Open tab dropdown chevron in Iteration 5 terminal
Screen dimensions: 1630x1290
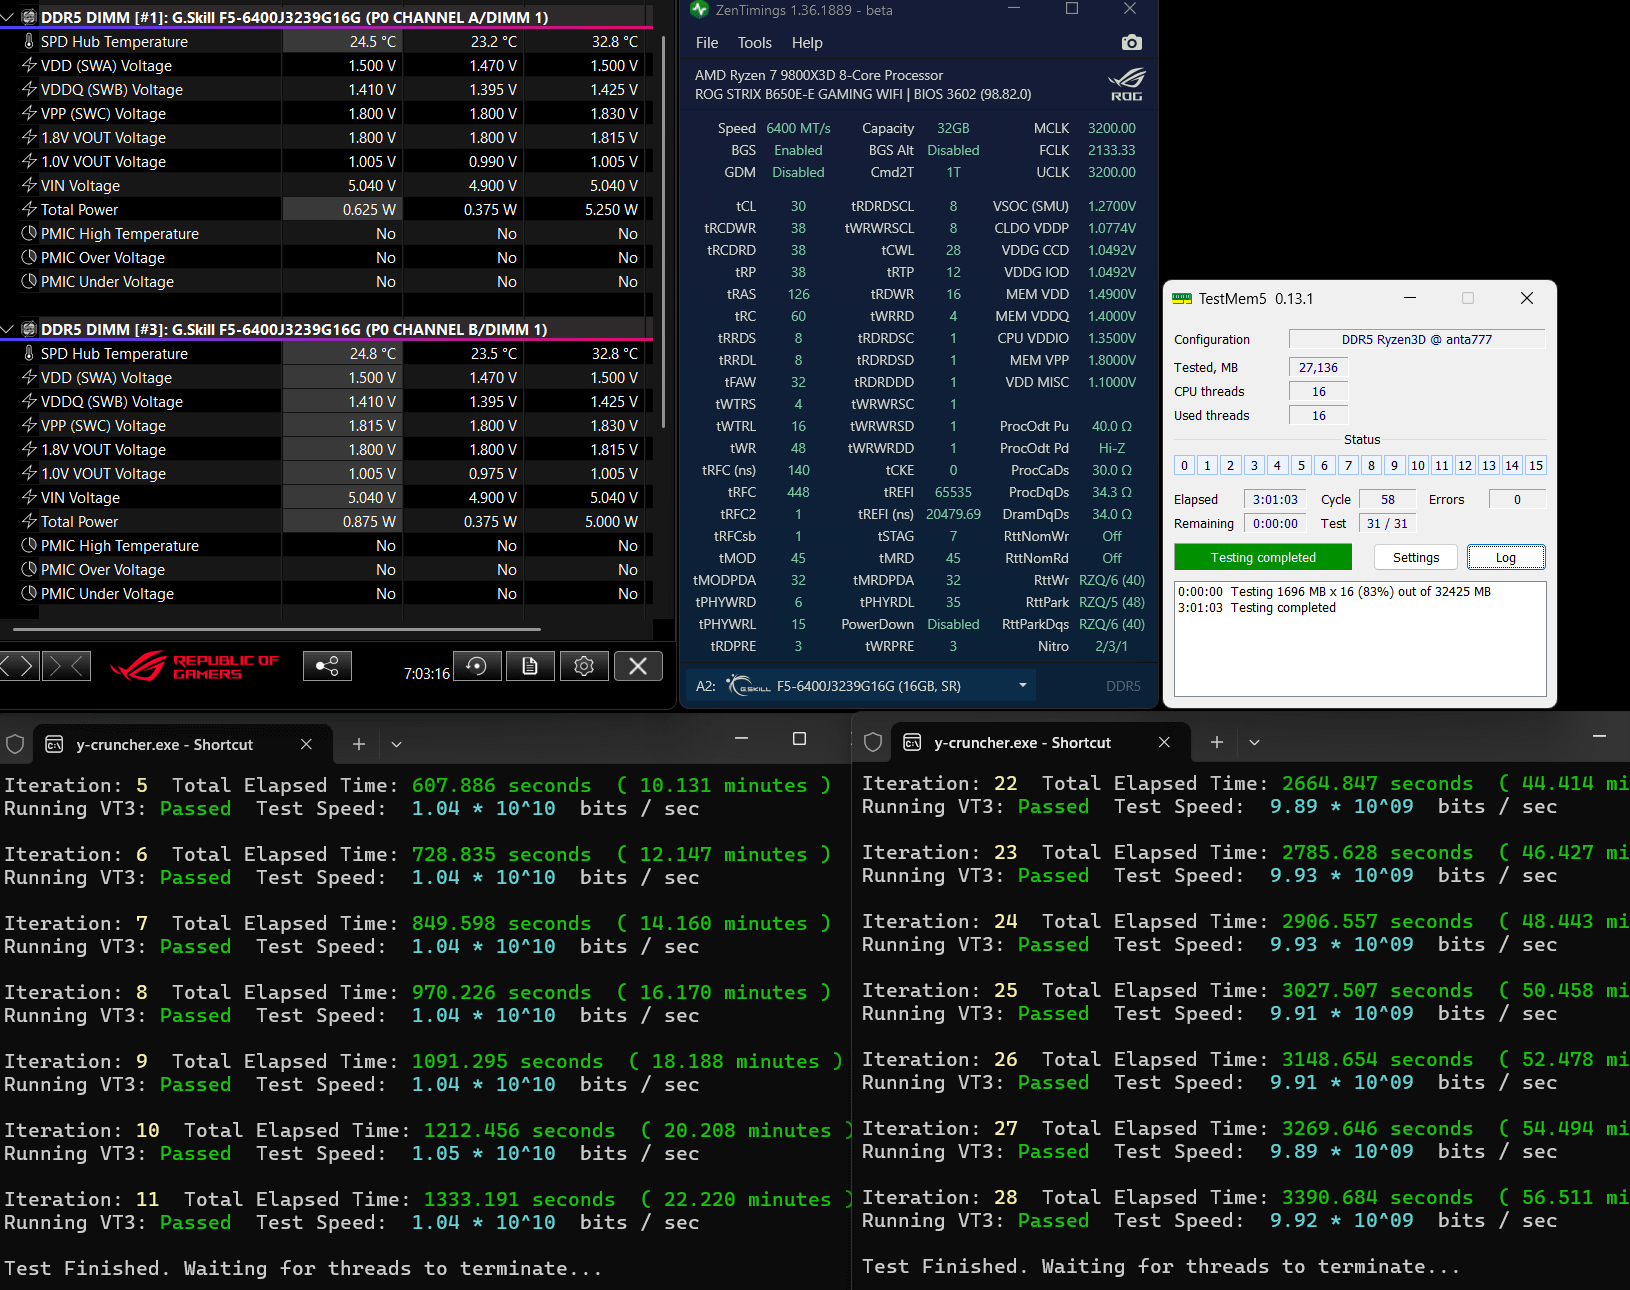(x=397, y=744)
